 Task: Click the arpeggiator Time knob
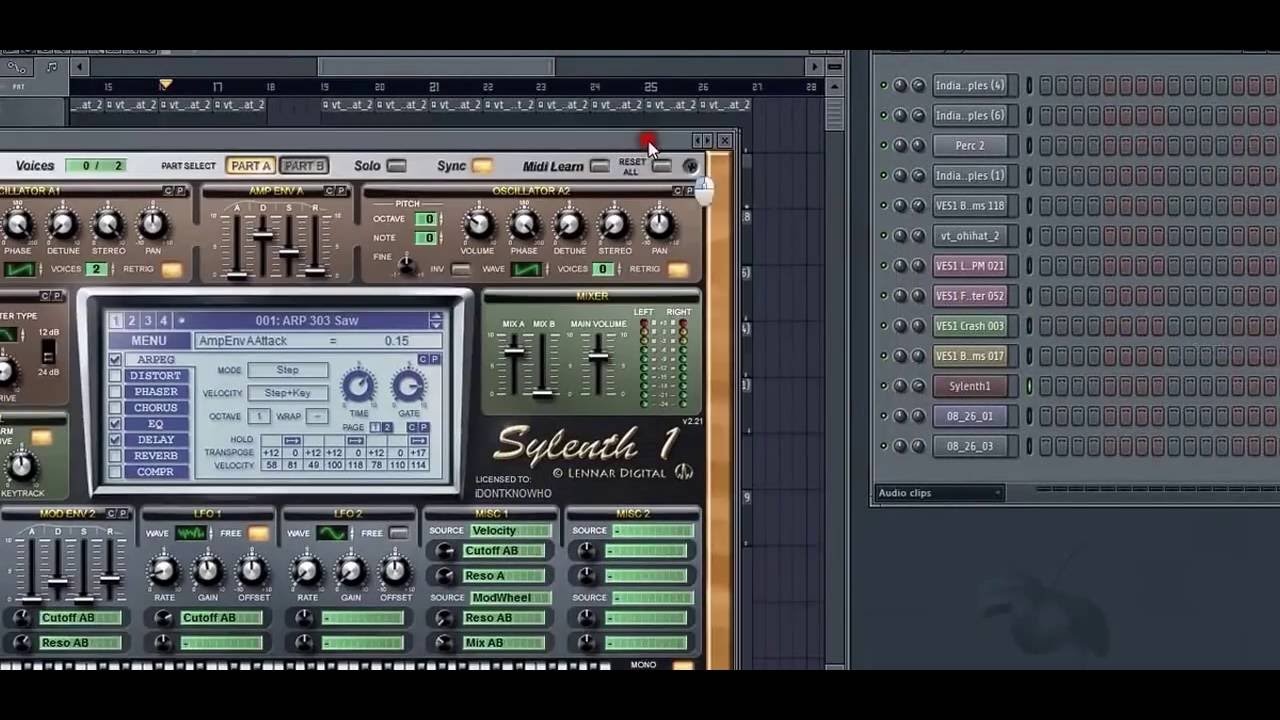coord(358,386)
